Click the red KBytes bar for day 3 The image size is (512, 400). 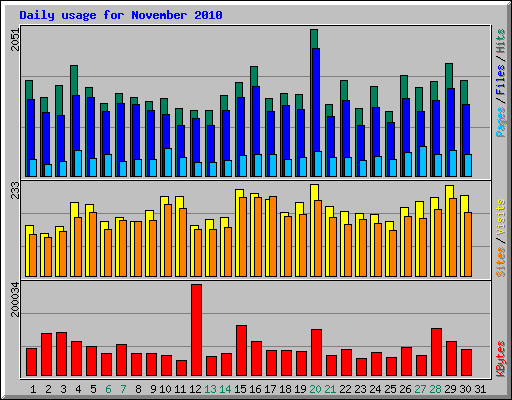[61, 354]
